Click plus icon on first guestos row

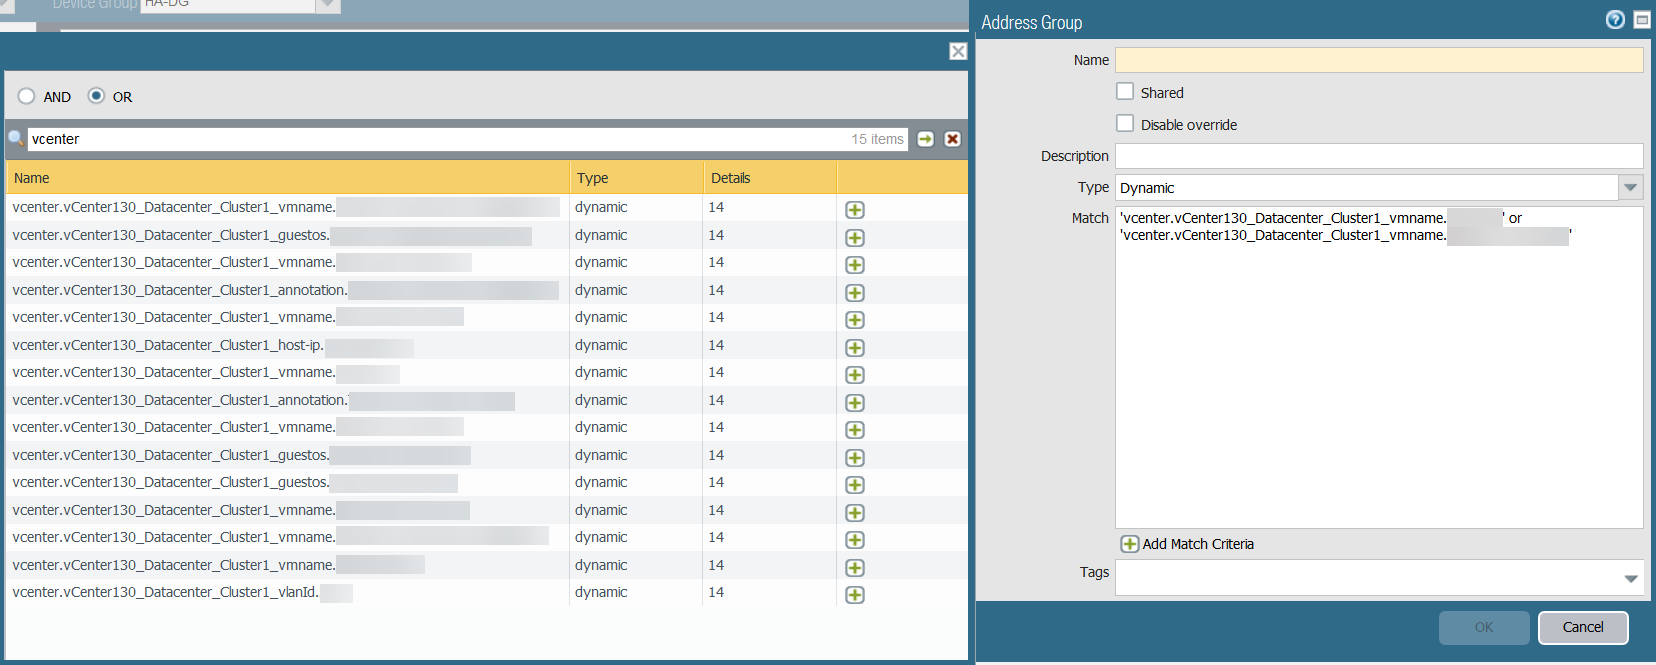tap(854, 238)
